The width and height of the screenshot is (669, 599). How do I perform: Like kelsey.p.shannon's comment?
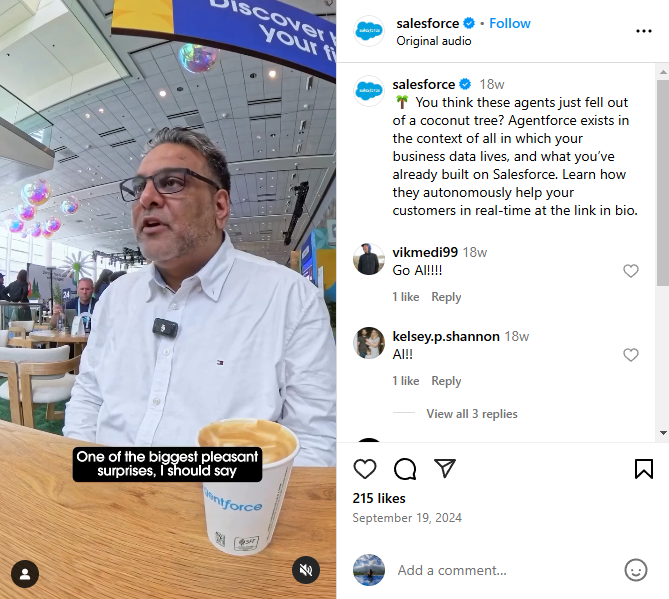[x=631, y=355]
